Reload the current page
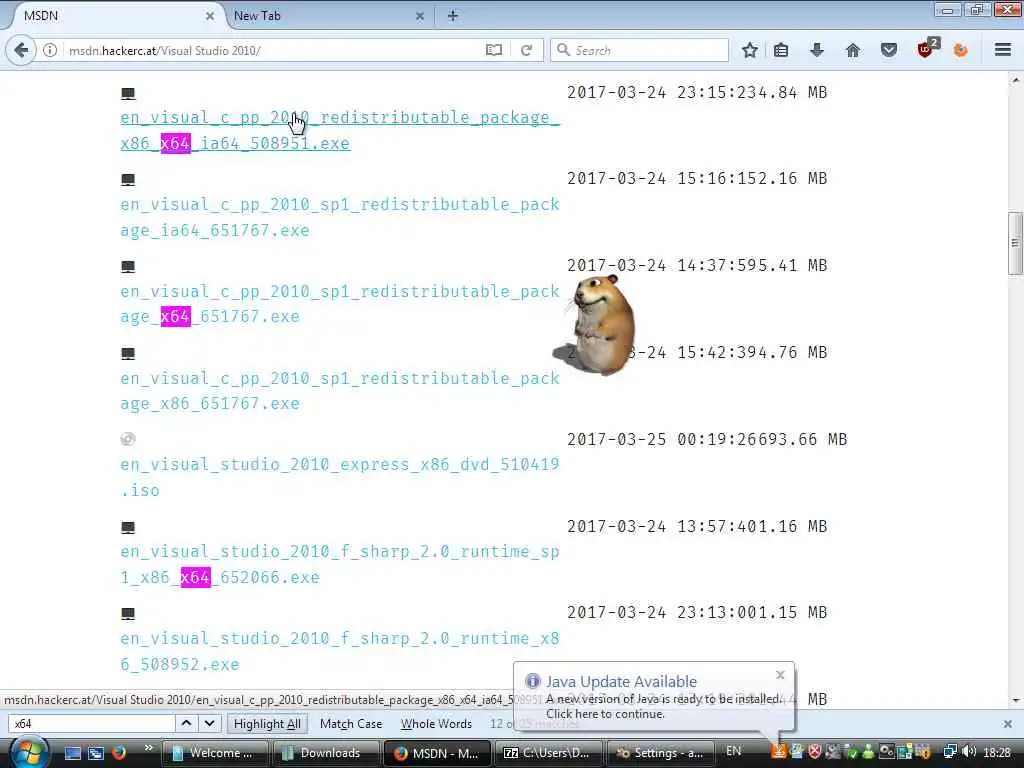 526,50
